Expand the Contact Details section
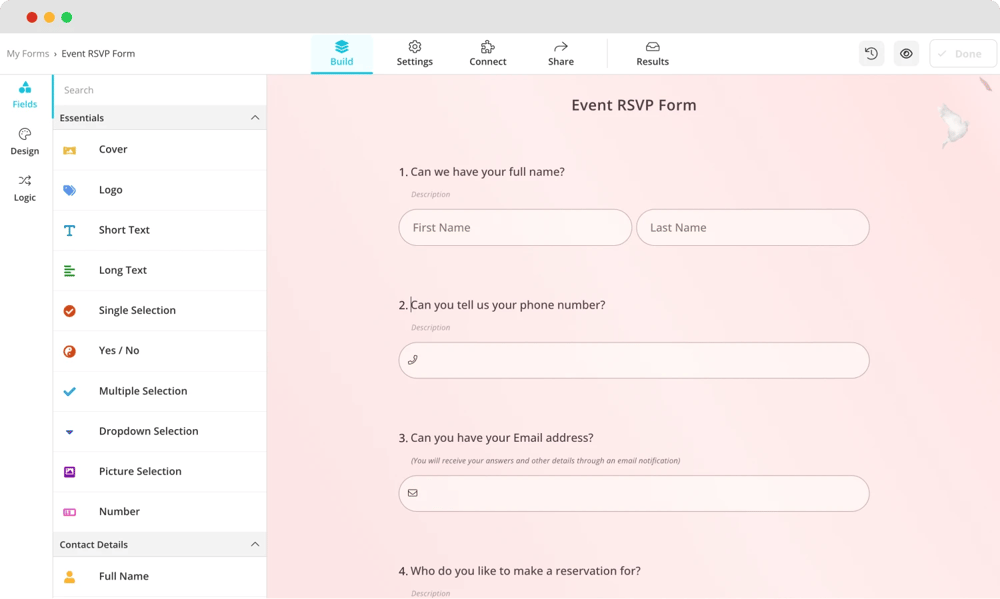This screenshot has width=1000, height=599. 256,544
